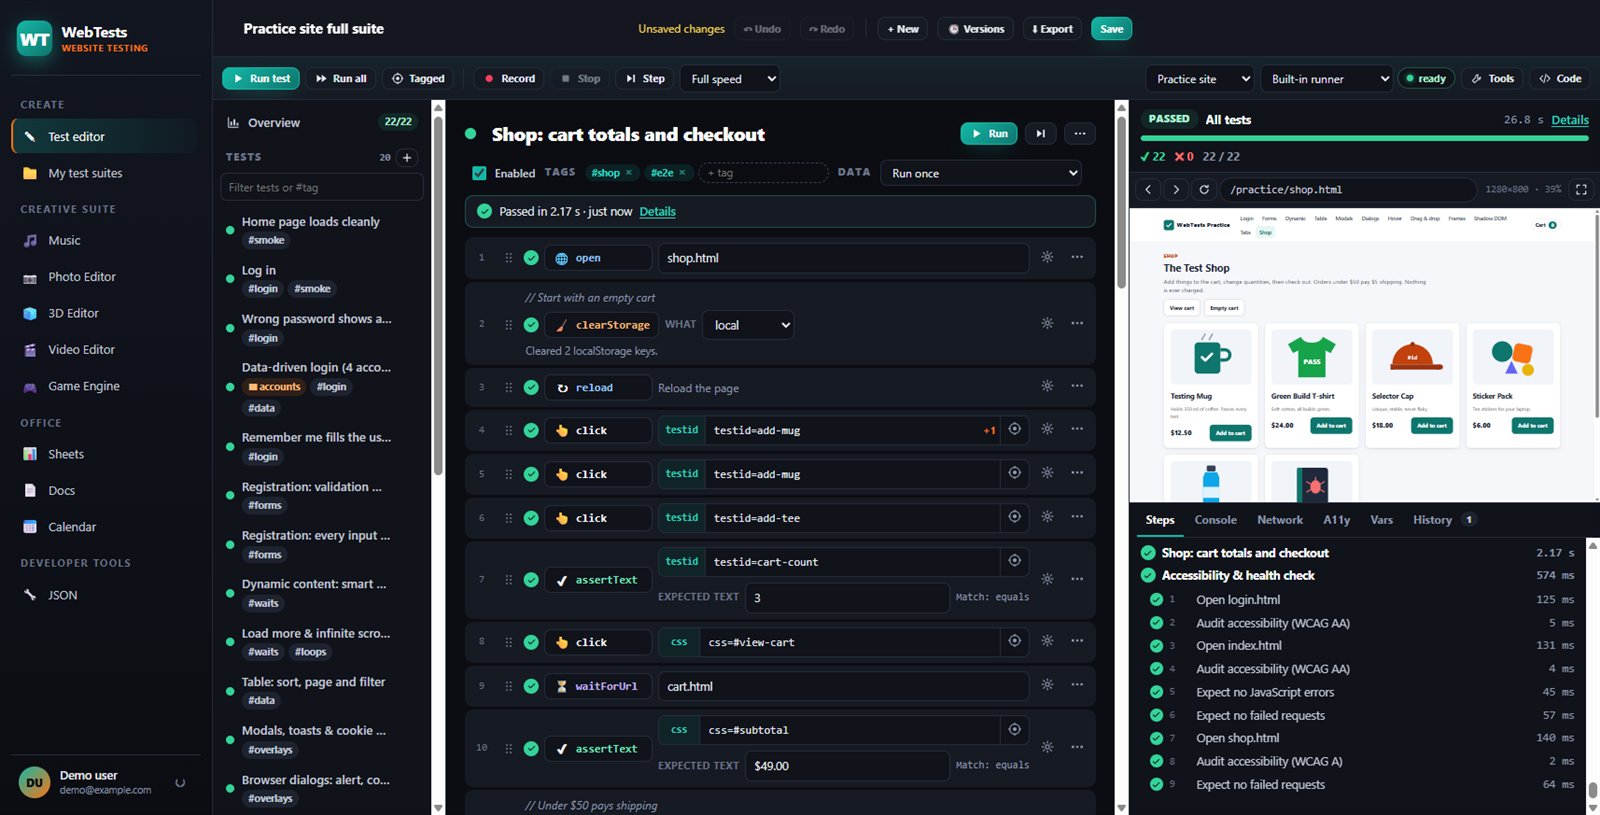
Task: Click the drag handle of step 7
Action: (508, 580)
